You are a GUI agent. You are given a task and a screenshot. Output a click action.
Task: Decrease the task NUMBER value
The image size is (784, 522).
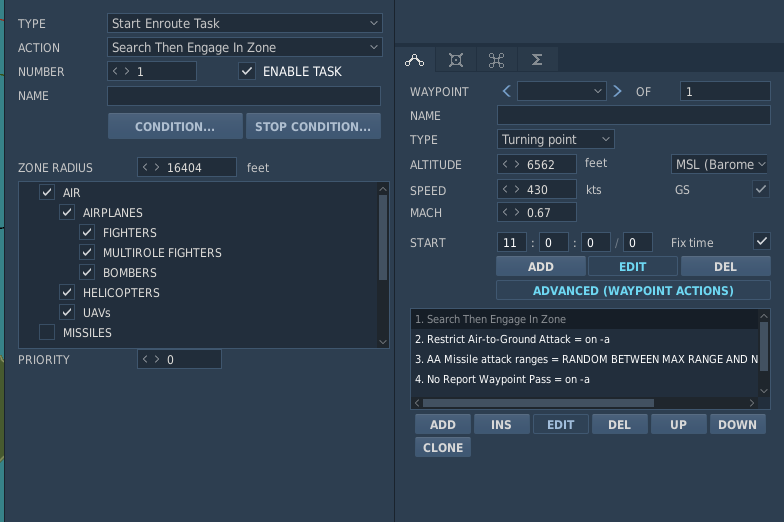point(115,71)
